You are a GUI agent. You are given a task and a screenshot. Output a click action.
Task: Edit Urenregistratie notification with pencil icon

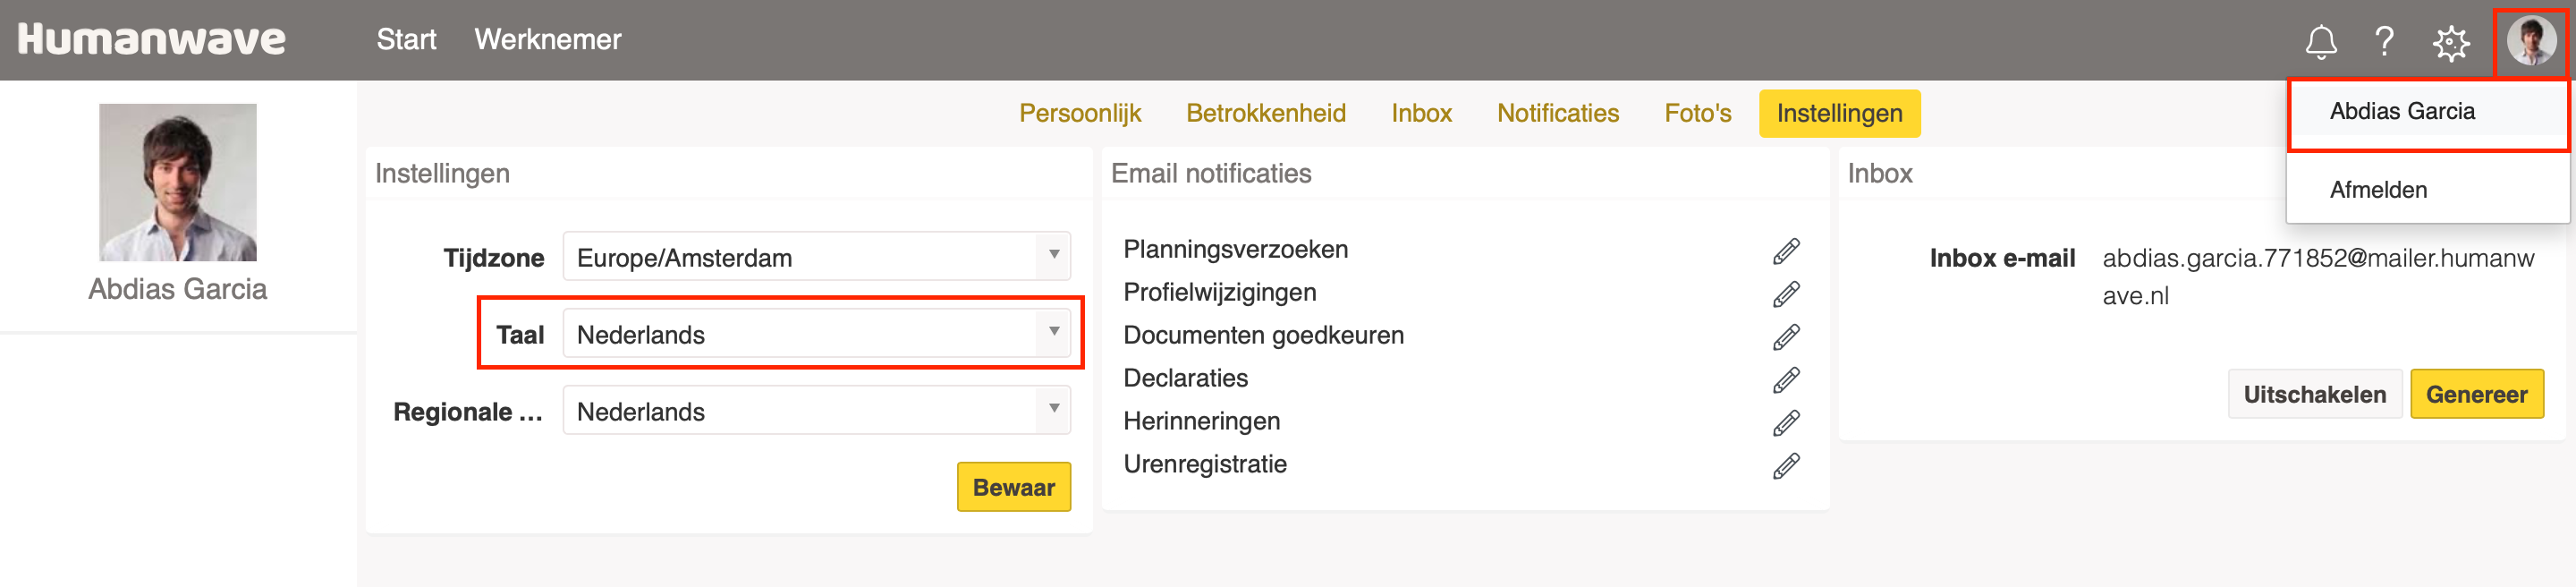pyautogui.click(x=1786, y=466)
